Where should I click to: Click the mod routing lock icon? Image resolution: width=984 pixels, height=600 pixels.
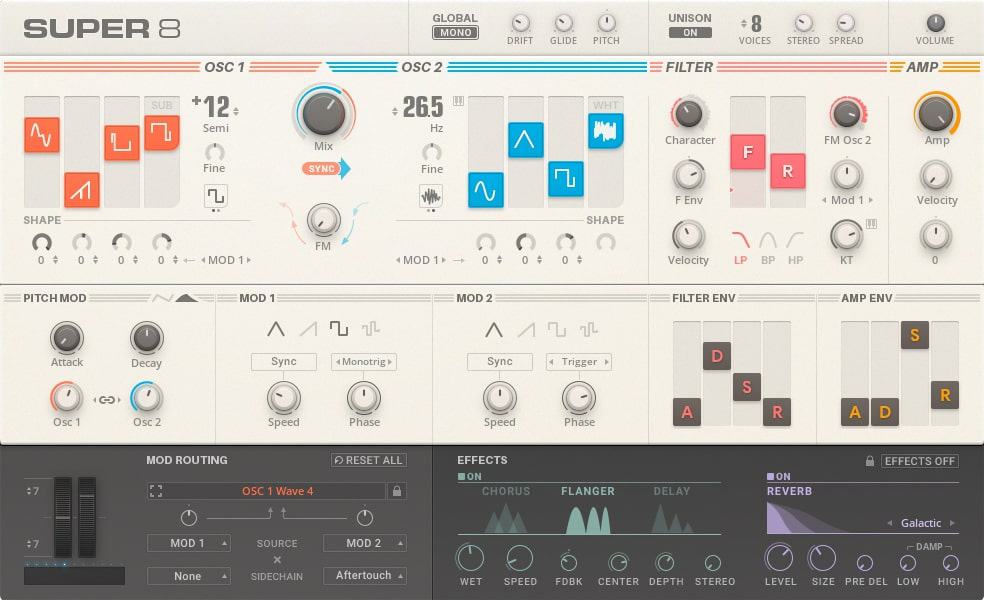click(x=397, y=491)
